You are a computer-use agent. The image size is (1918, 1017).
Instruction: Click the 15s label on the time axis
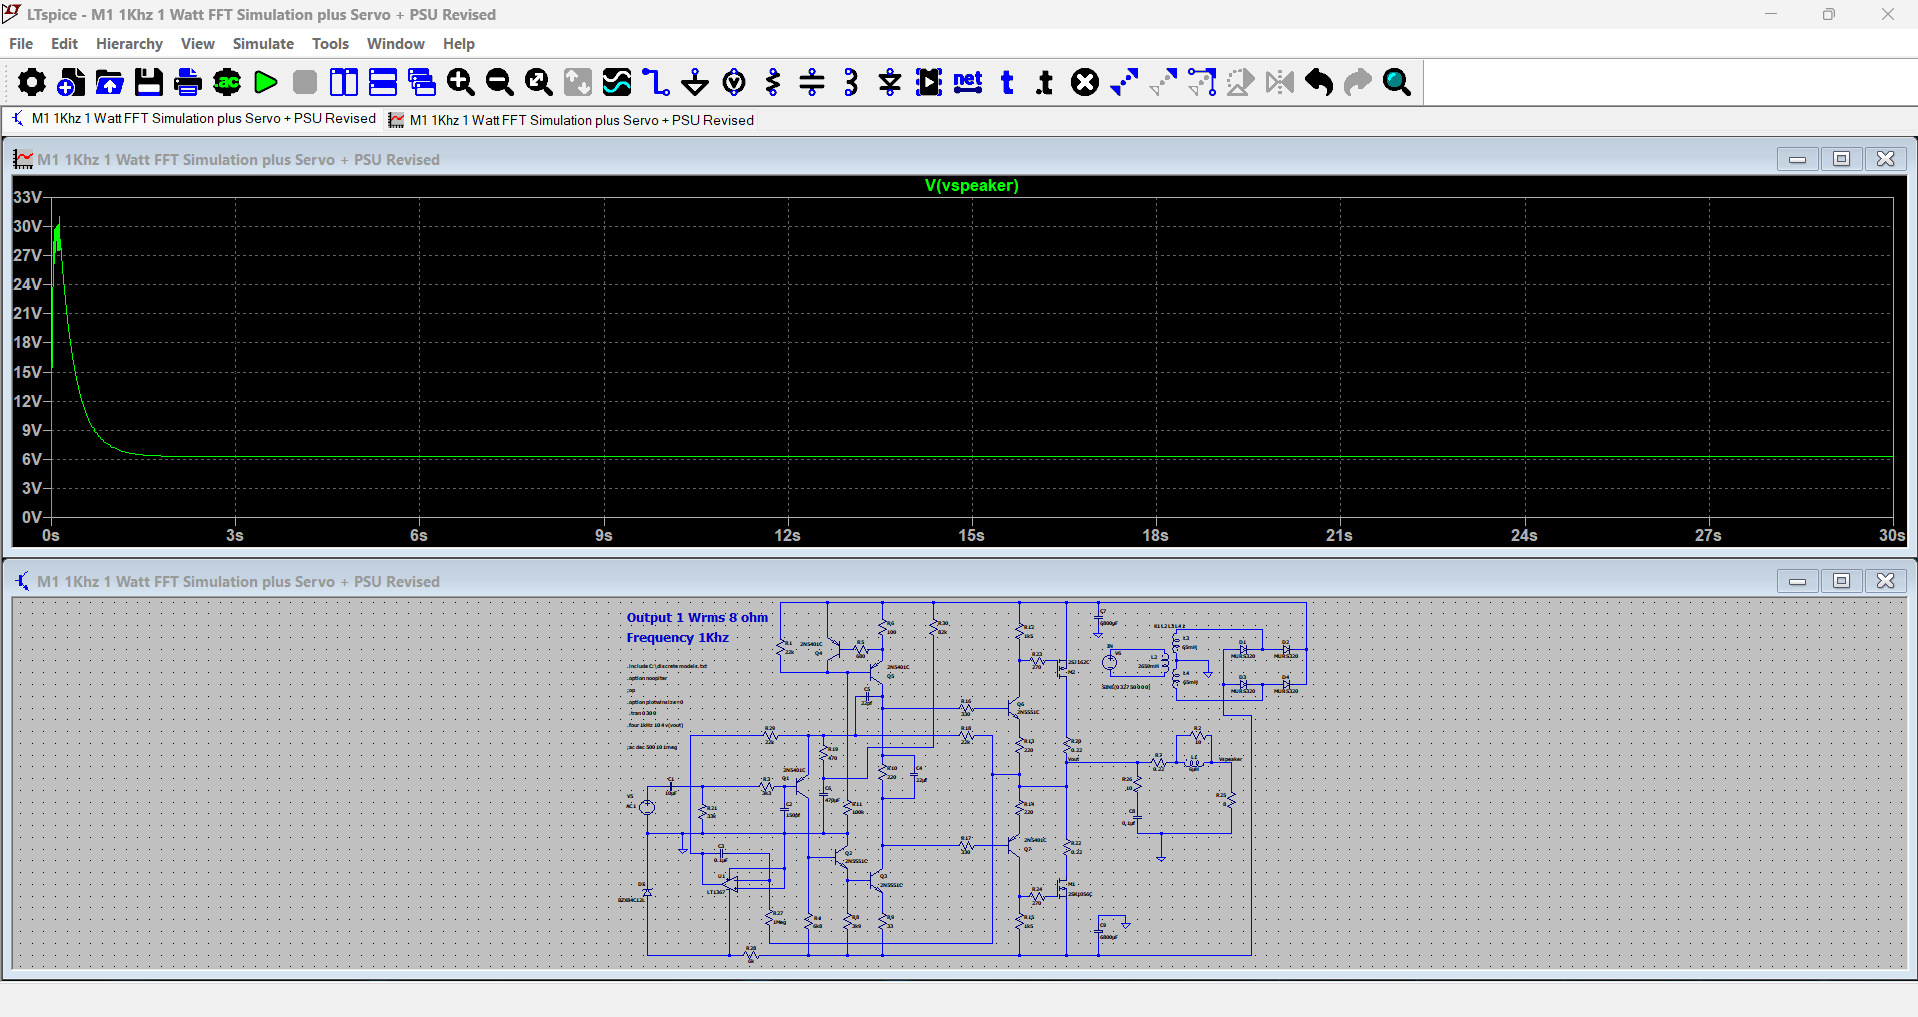(971, 536)
